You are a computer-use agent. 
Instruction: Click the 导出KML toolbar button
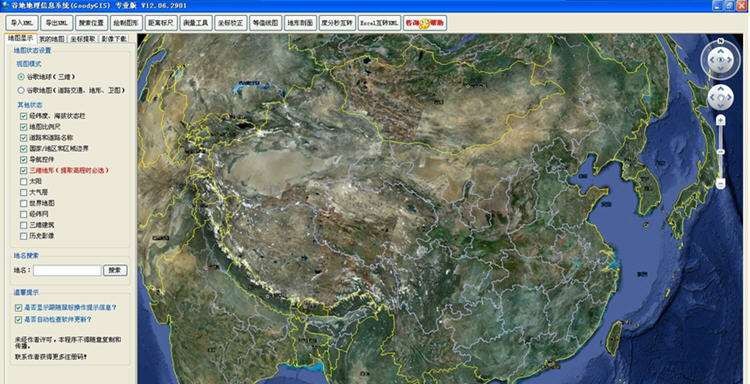pyautogui.click(x=57, y=22)
